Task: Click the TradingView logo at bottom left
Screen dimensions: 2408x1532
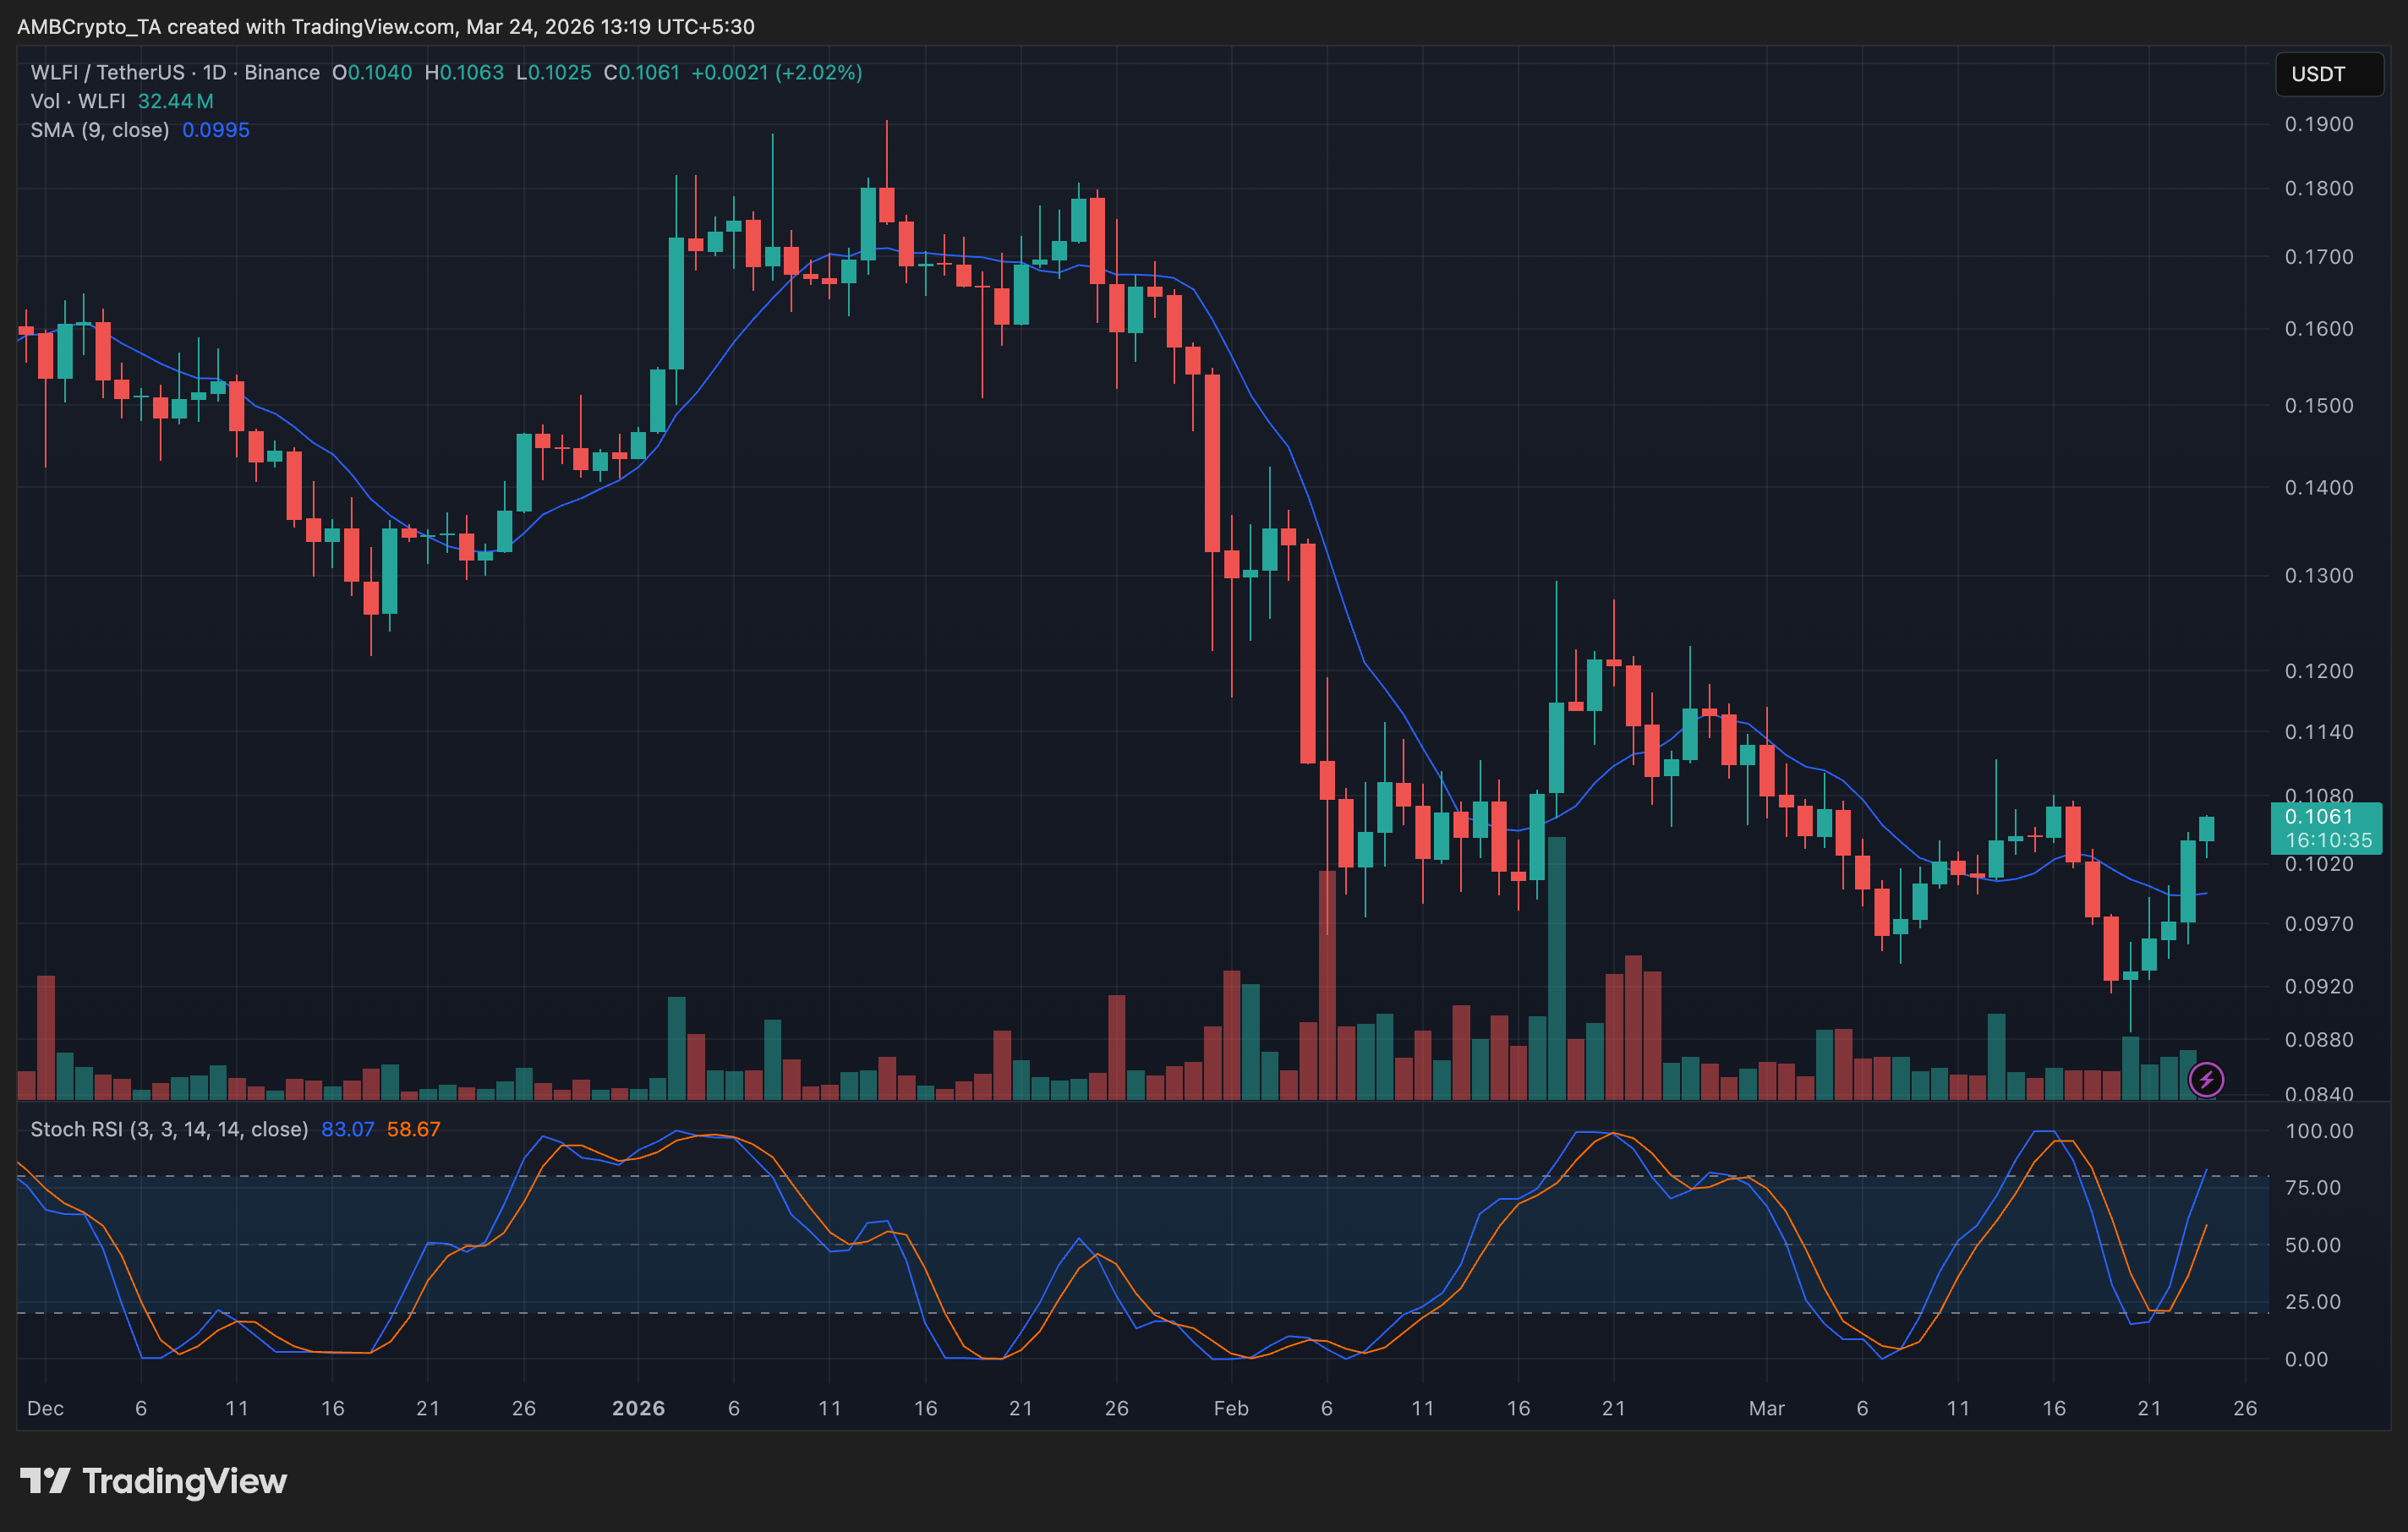Action: click(x=153, y=1480)
